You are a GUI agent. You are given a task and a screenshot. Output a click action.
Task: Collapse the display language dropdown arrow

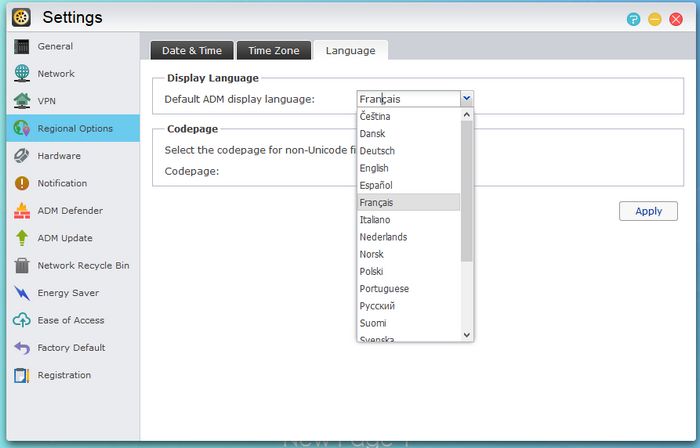[466, 99]
